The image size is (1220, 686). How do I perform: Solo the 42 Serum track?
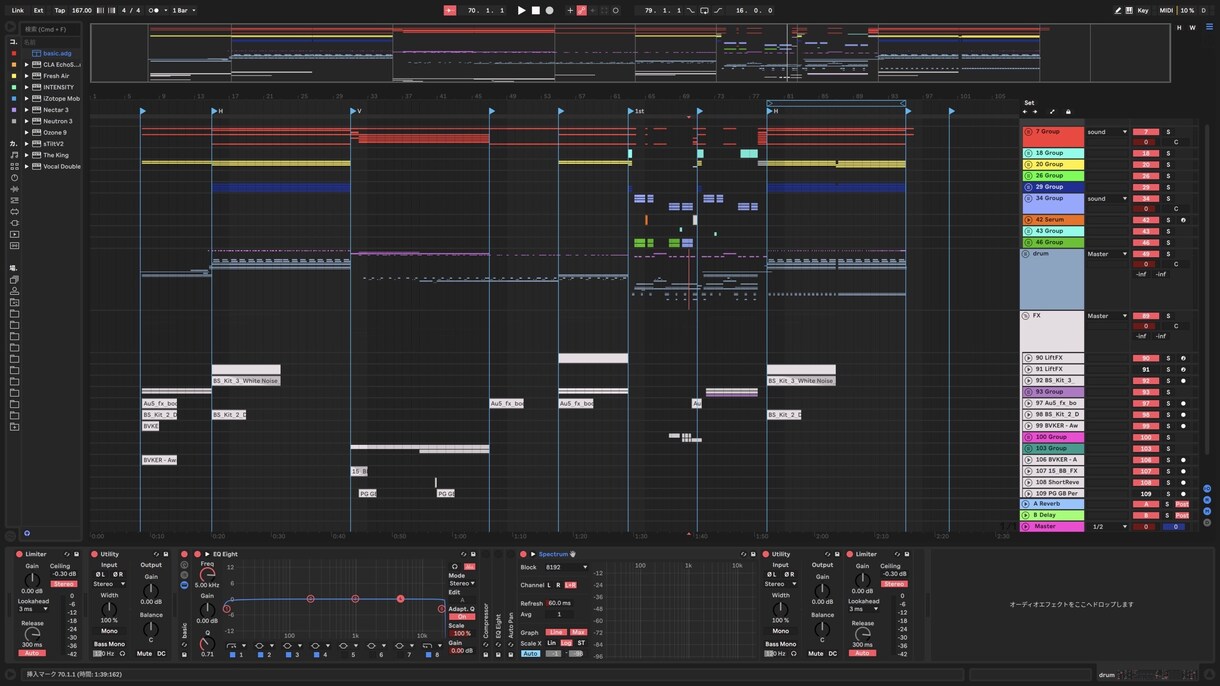[1168, 220]
